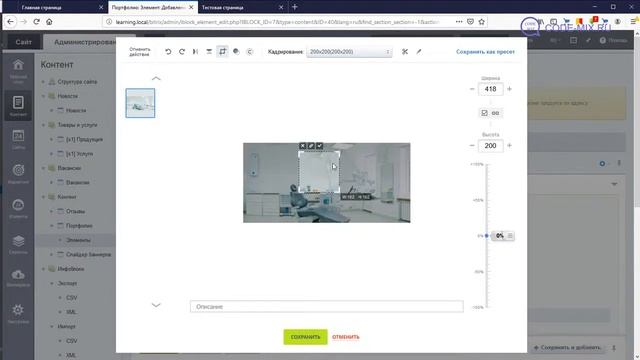This screenshot has width=640, height=360.
Task: Select the image thumbnail on the left
Action: pyautogui.click(x=140, y=103)
